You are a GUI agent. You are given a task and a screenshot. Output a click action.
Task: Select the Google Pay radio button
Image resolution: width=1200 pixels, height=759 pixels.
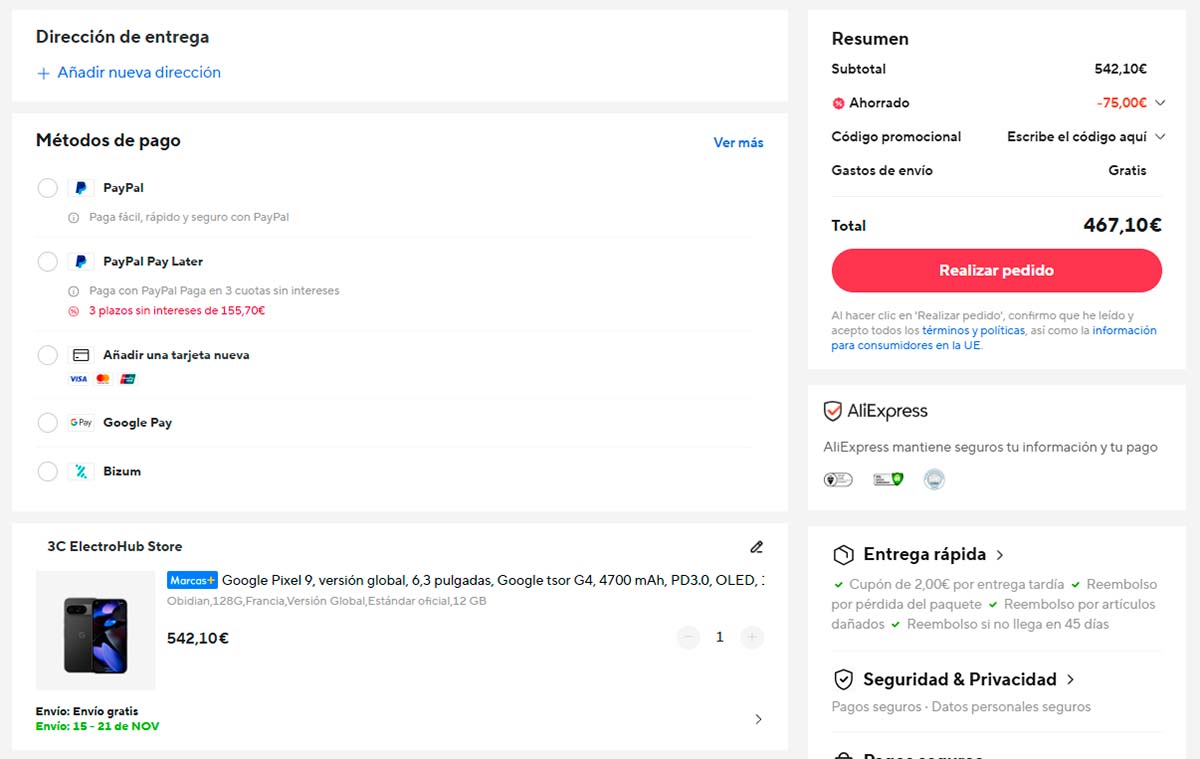[x=47, y=422]
